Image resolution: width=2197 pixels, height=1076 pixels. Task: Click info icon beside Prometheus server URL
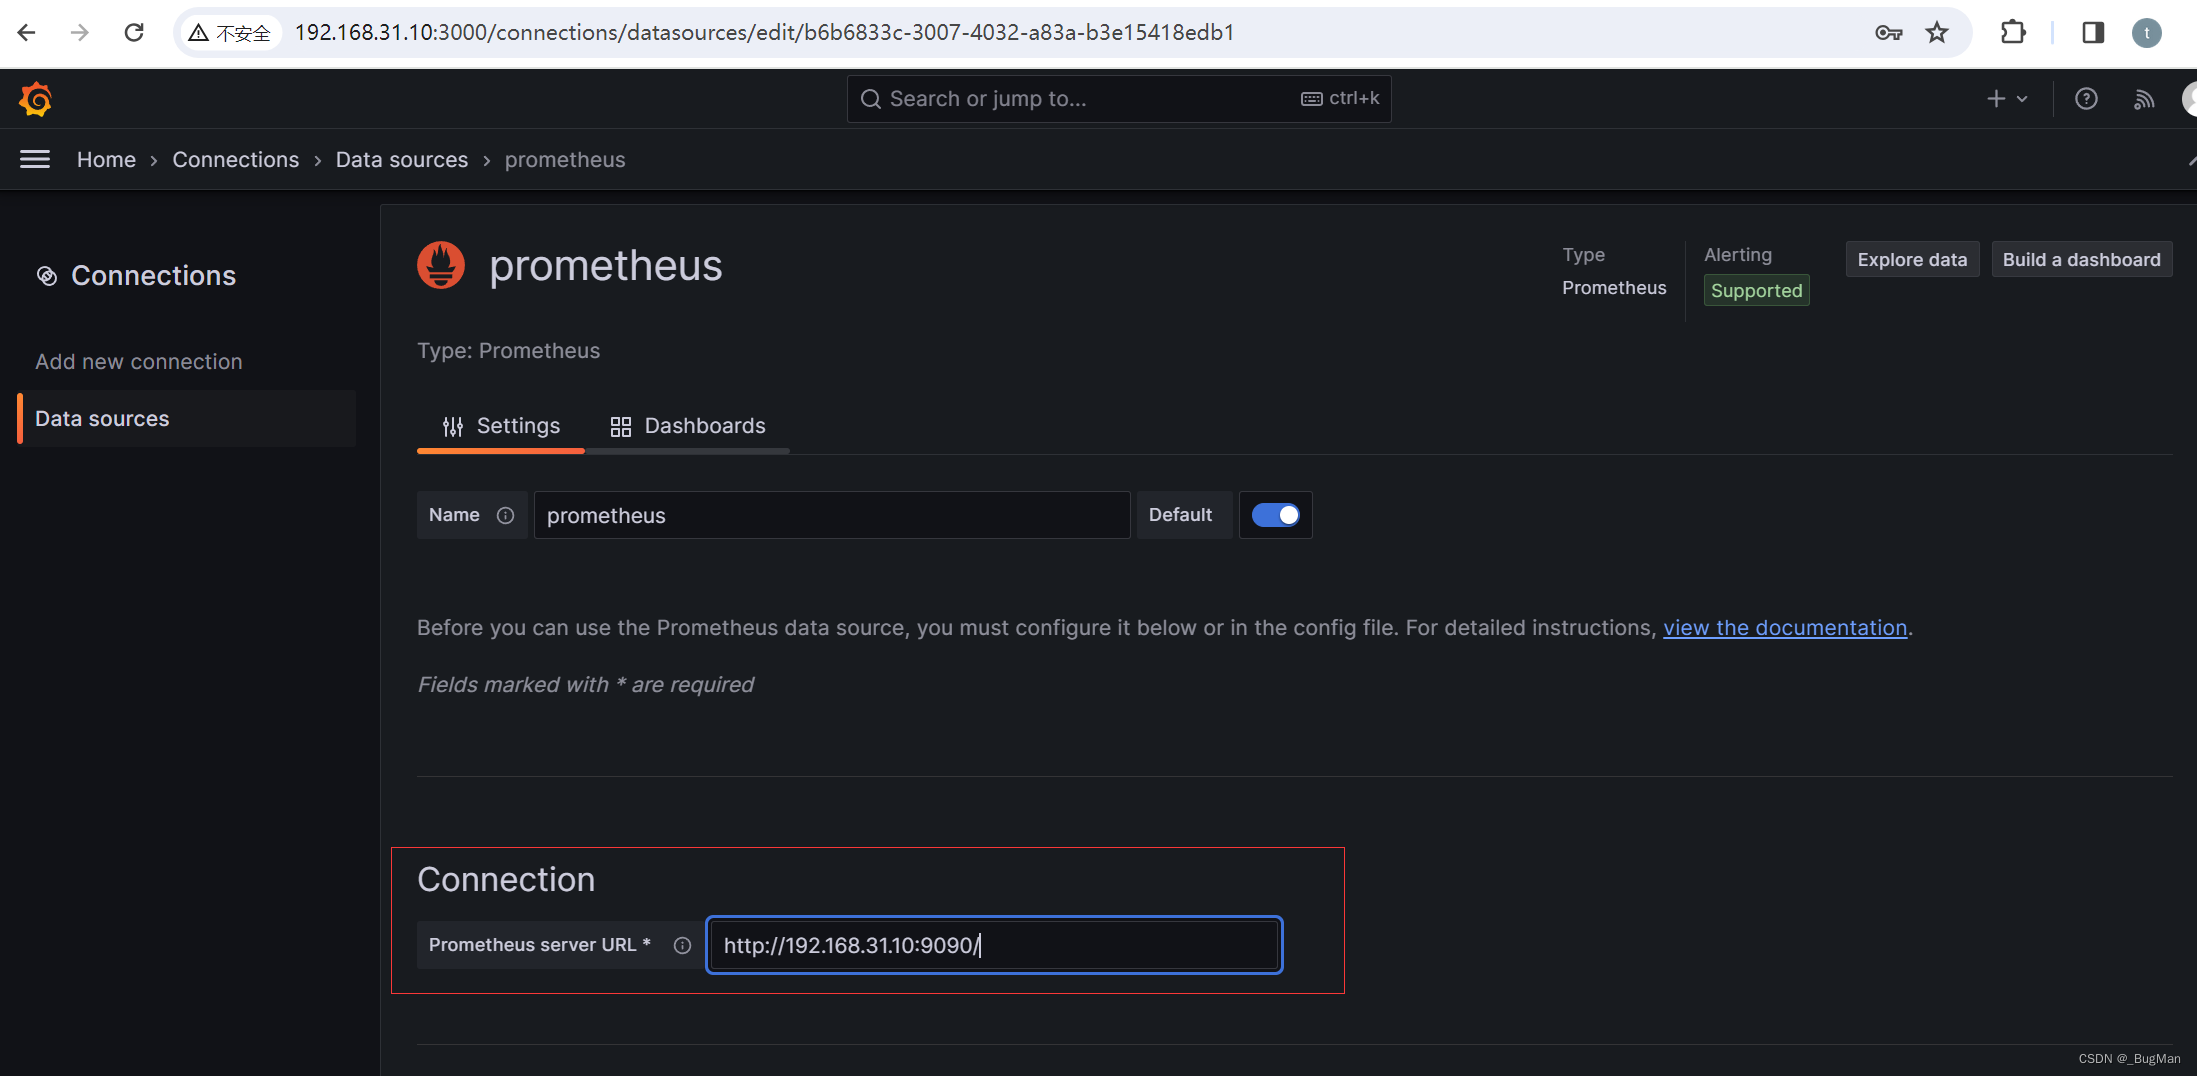[682, 945]
